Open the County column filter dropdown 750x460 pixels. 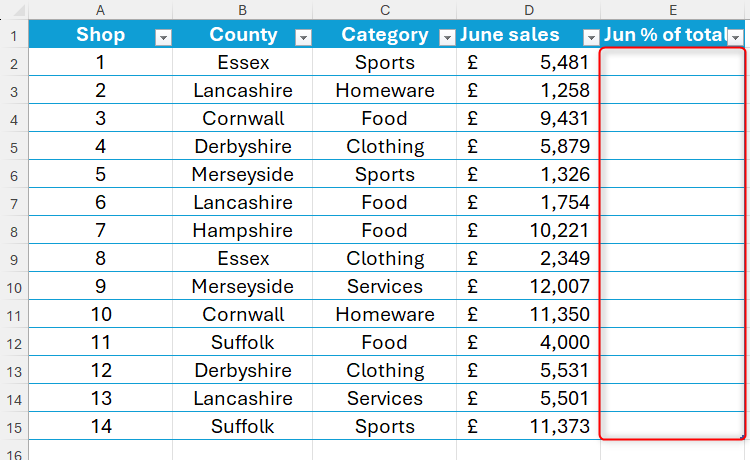(x=303, y=37)
